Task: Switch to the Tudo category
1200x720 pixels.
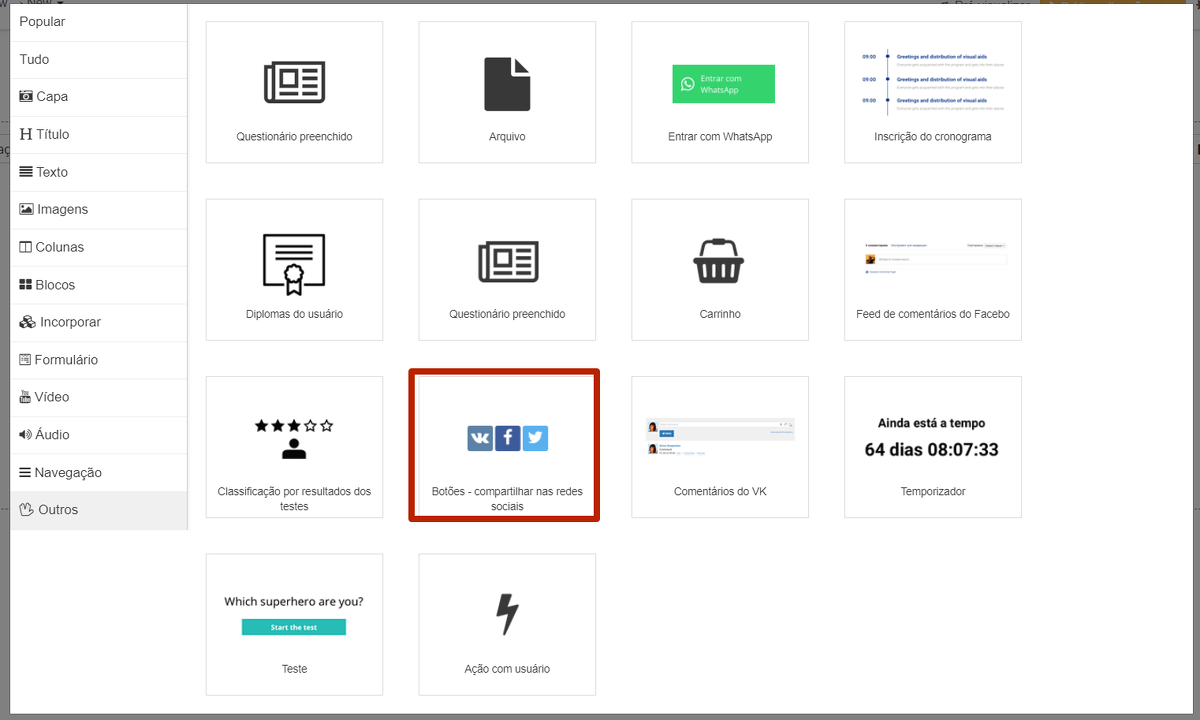Action: (x=34, y=59)
